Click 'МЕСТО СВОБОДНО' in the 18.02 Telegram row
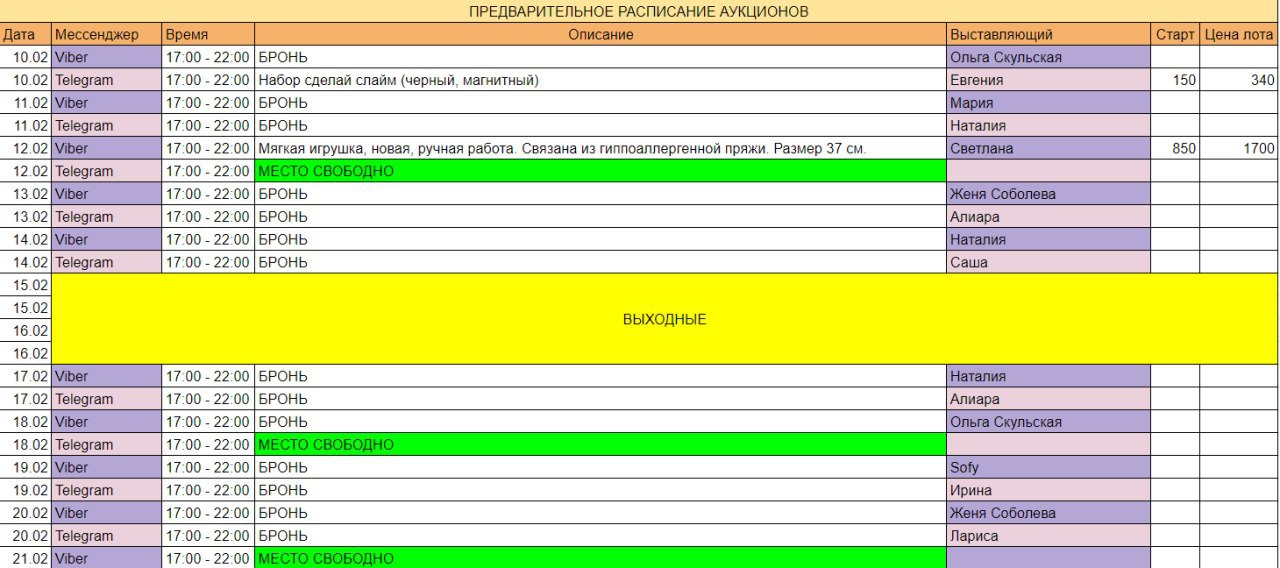 pos(601,444)
